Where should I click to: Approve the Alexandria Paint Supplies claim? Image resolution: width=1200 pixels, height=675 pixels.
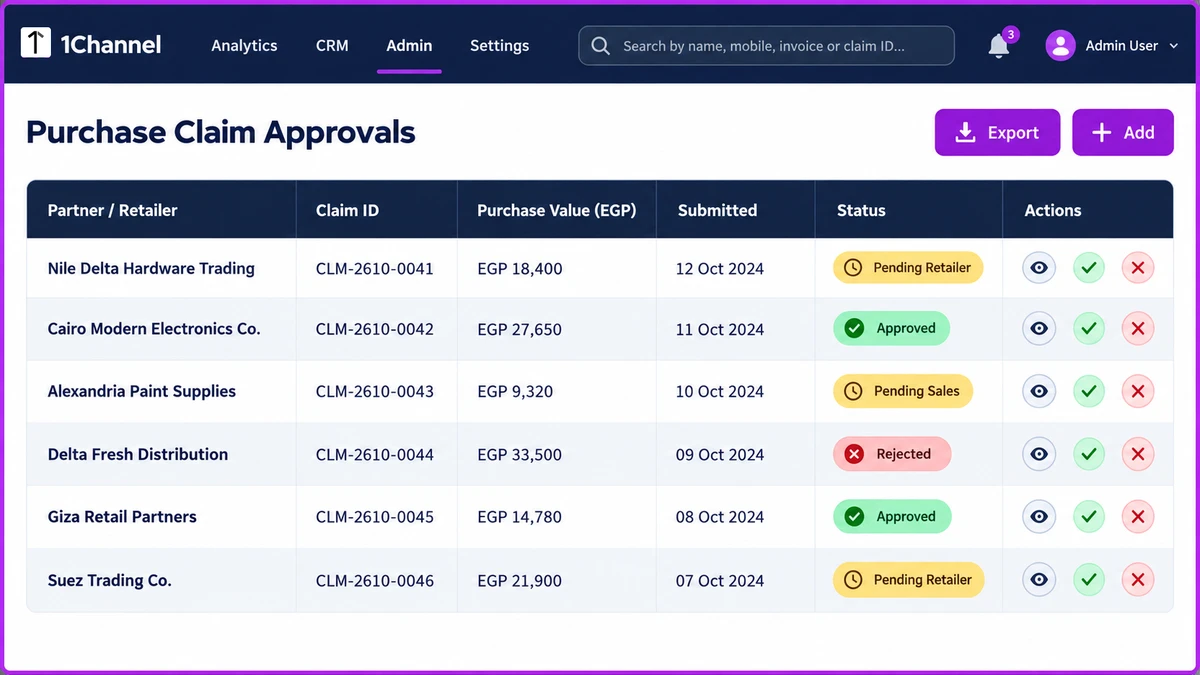(x=1089, y=391)
